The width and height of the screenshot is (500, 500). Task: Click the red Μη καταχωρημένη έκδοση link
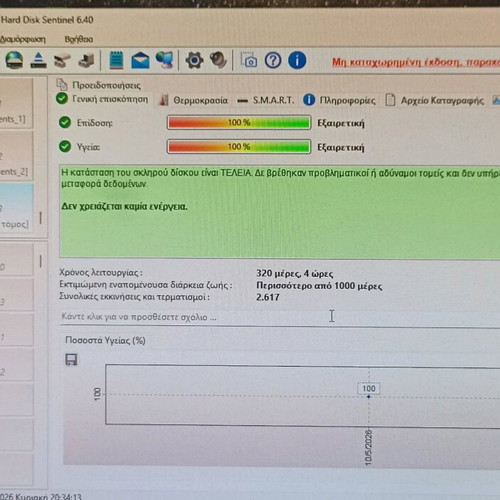pyautogui.click(x=416, y=62)
